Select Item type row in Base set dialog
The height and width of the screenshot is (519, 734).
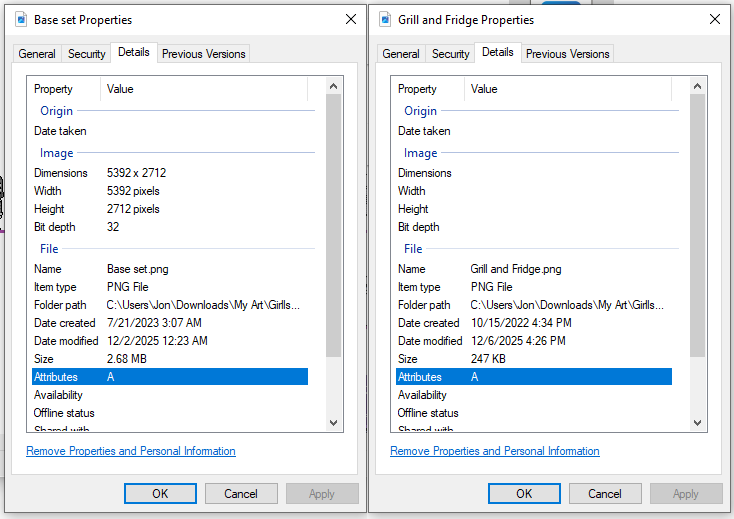(170, 287)
